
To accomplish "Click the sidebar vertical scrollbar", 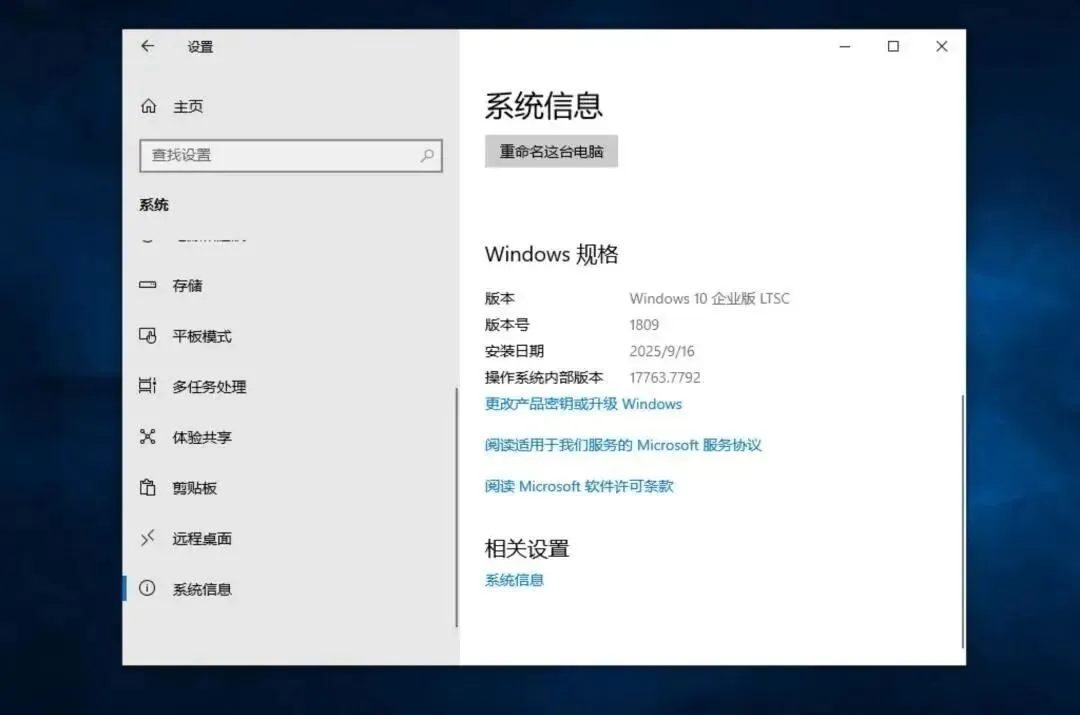I will point(456,506).
